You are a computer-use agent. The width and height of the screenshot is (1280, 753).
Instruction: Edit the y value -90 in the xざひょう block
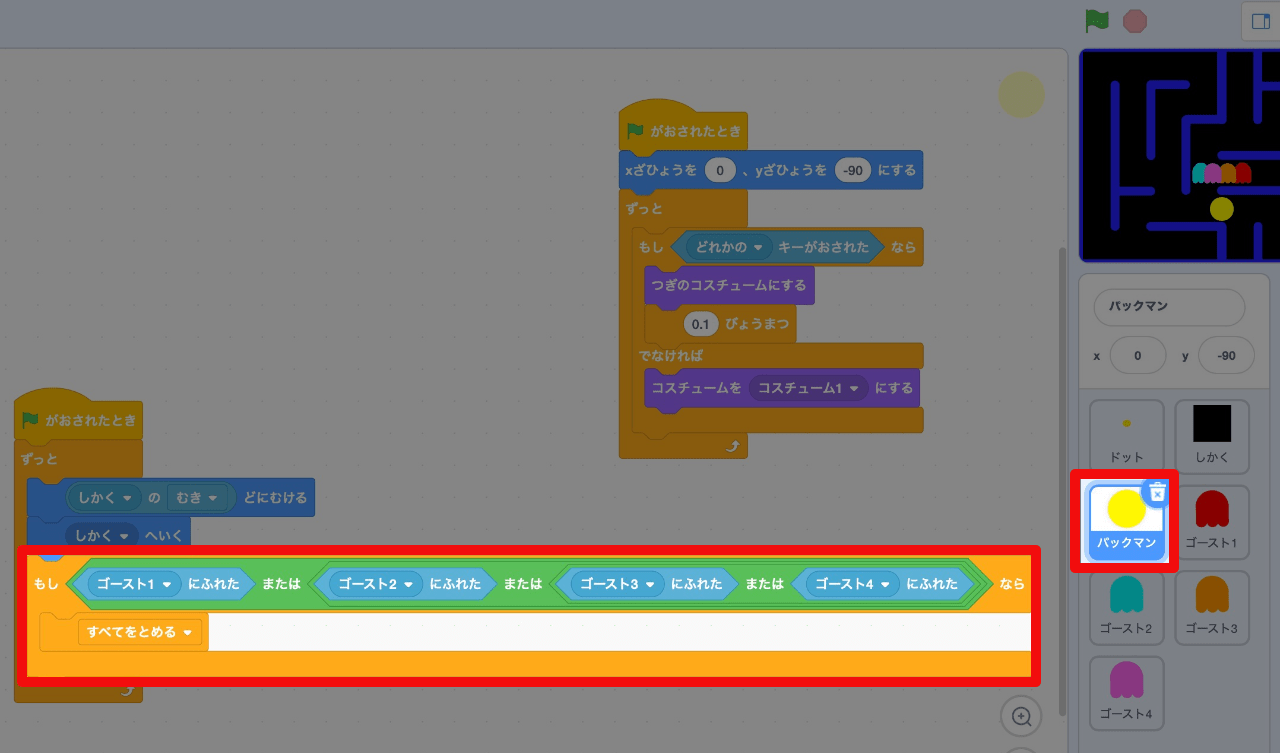853,170
